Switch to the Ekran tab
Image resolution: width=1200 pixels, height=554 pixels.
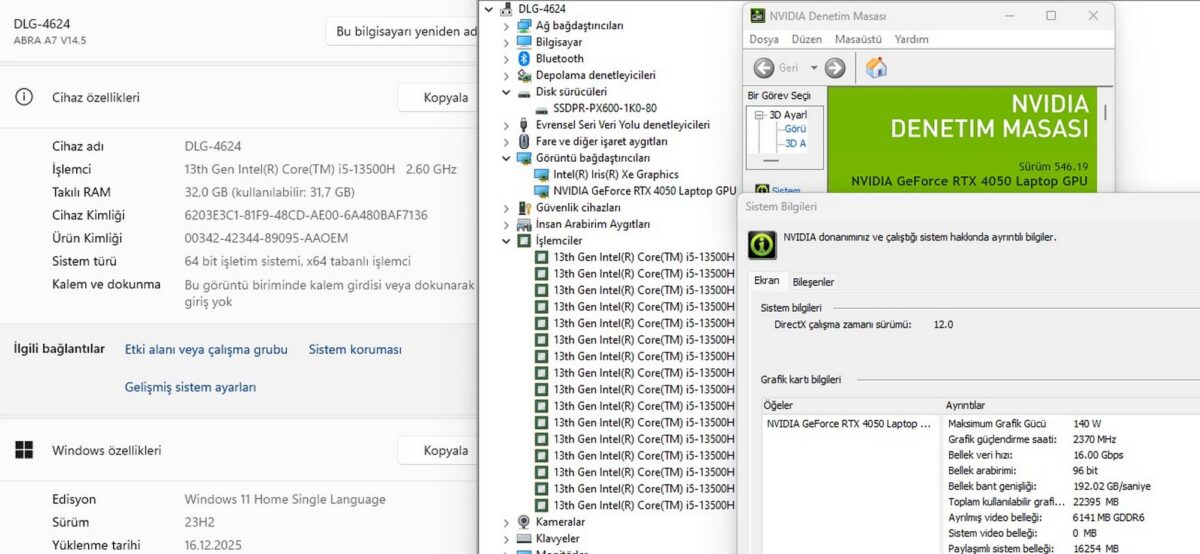[767, 281]
